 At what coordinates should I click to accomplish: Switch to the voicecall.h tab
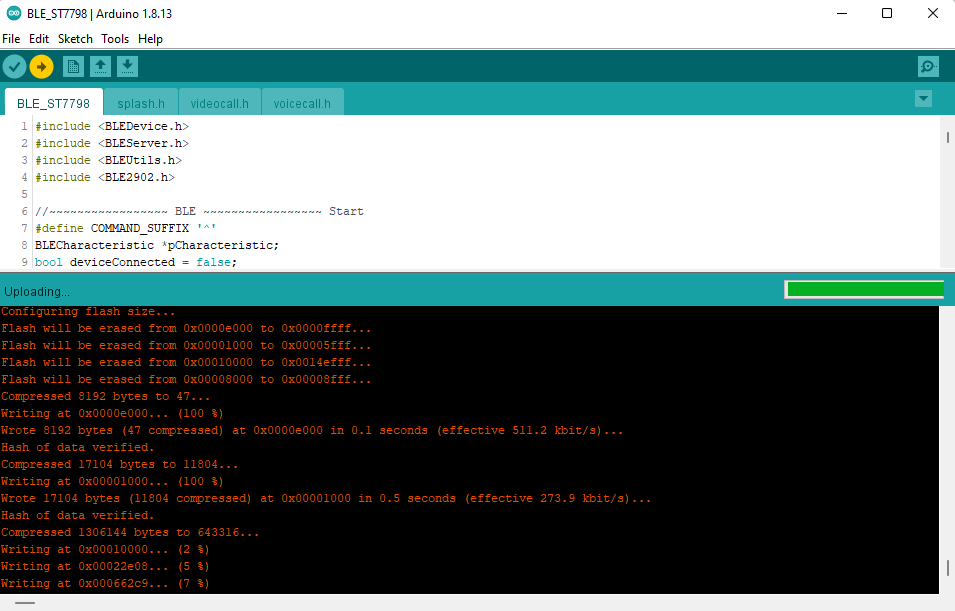[302, 102]
